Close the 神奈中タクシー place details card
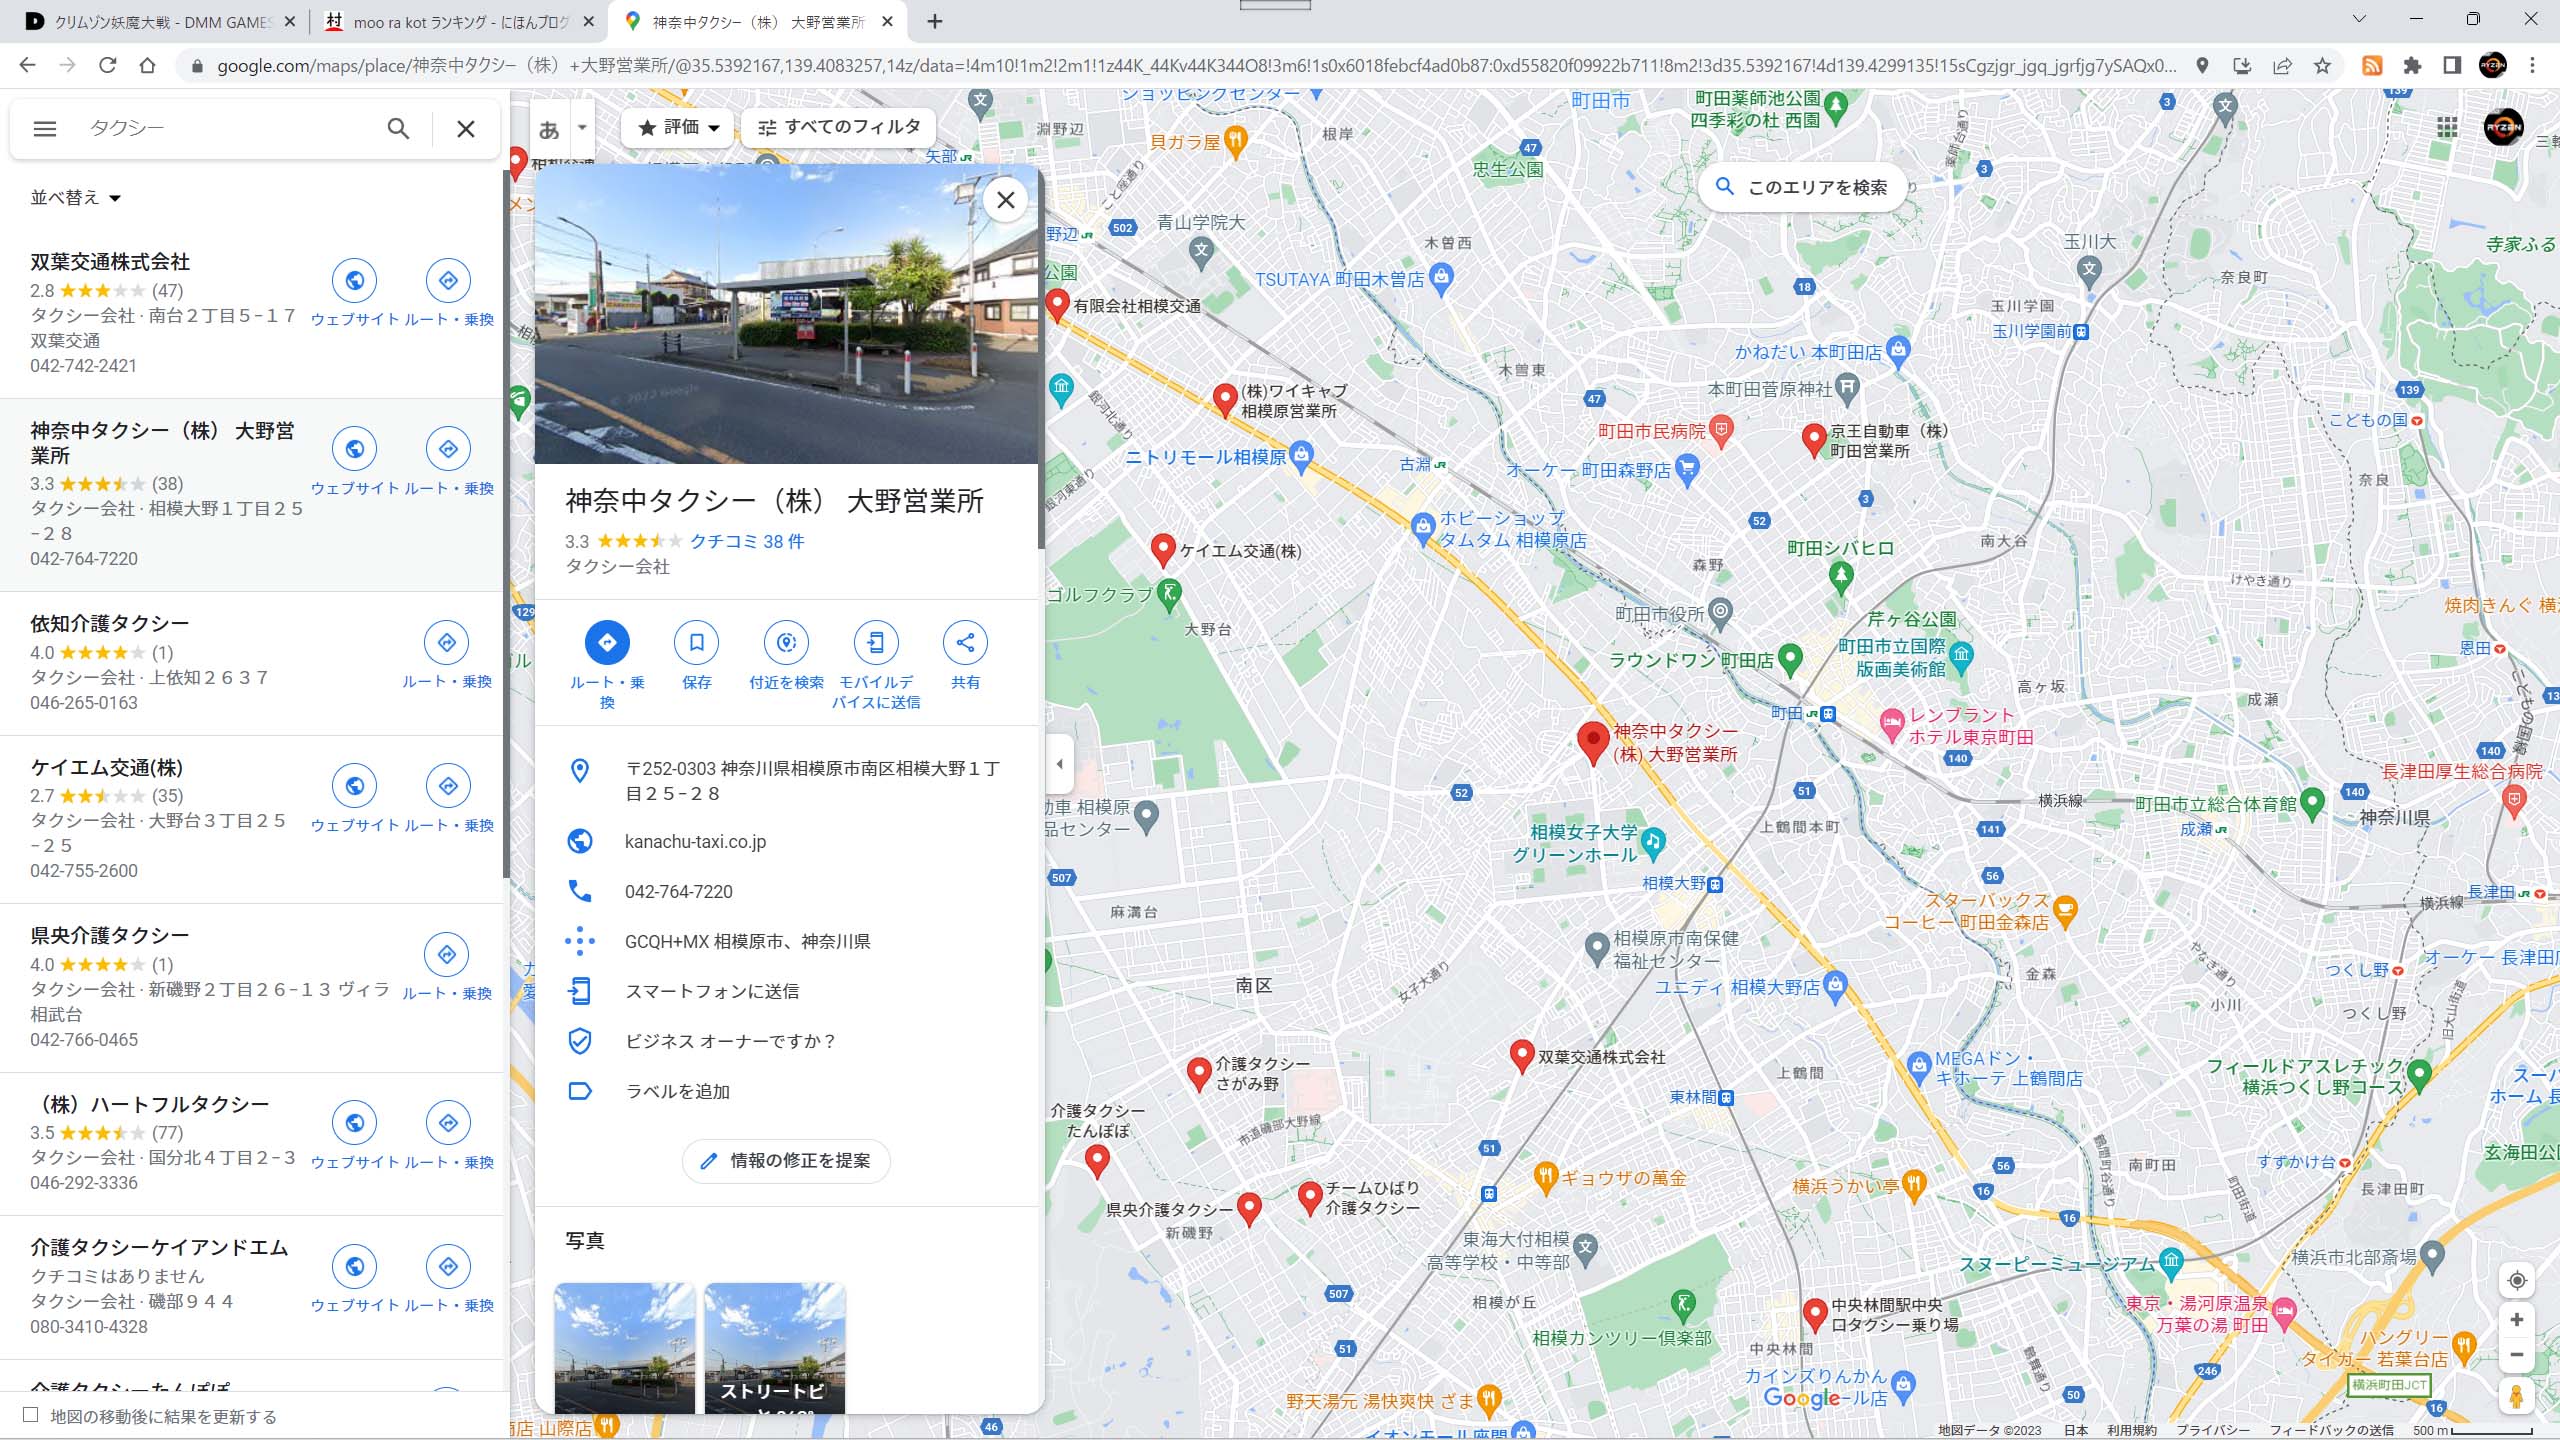Image resolution: width=2560 pixels, height=1440 pixels. pyautogui.click(x=1006, y=200)
